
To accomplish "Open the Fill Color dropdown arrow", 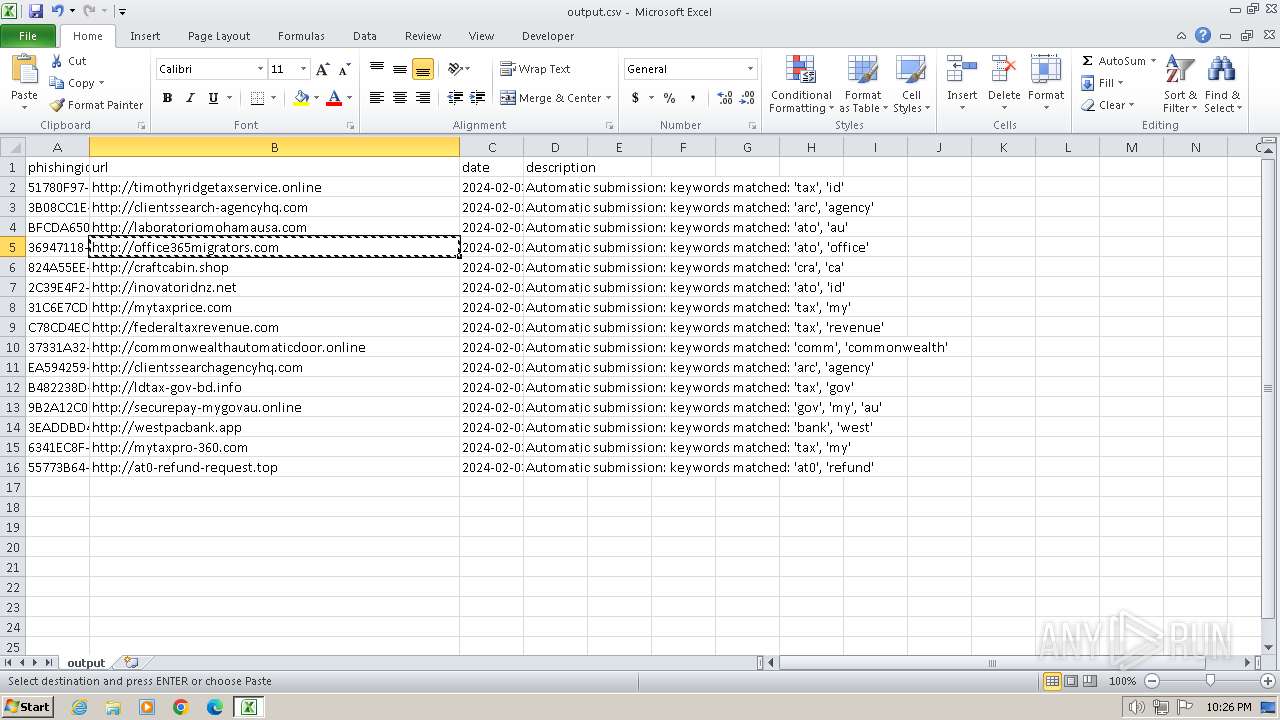I will (x=316, y=98).
